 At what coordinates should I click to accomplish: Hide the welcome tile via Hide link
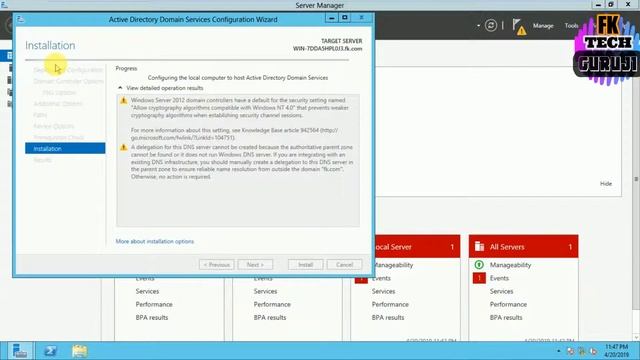pos(606,184)
